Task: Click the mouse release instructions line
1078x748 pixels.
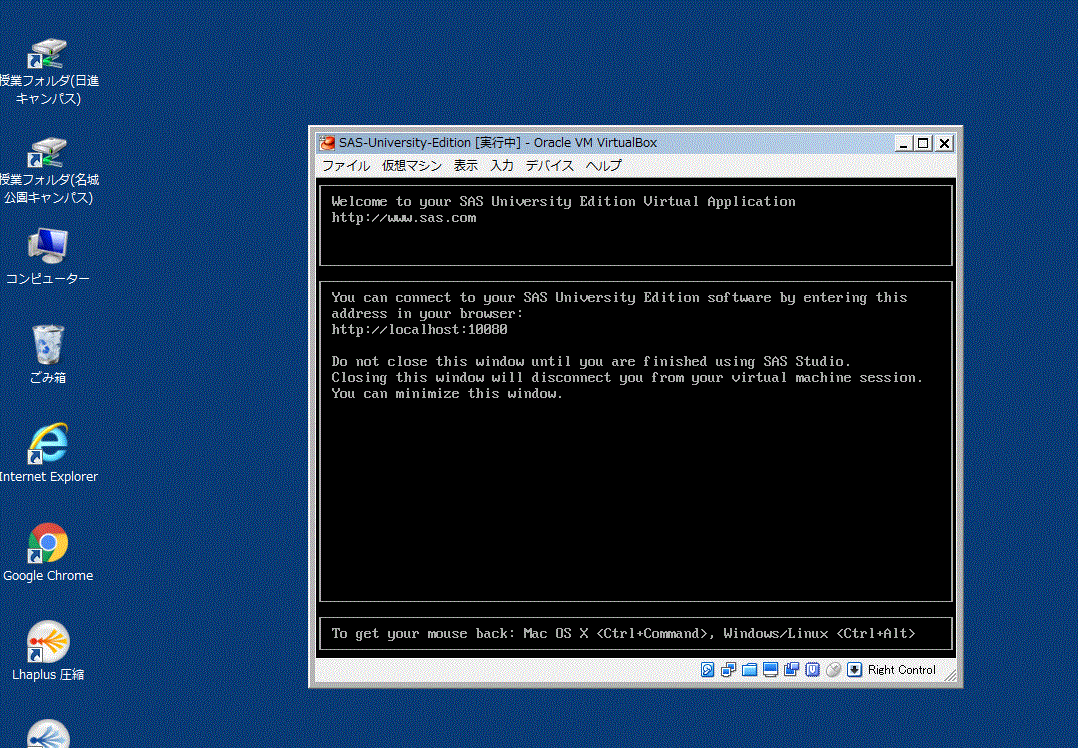Action: (623, 634)
